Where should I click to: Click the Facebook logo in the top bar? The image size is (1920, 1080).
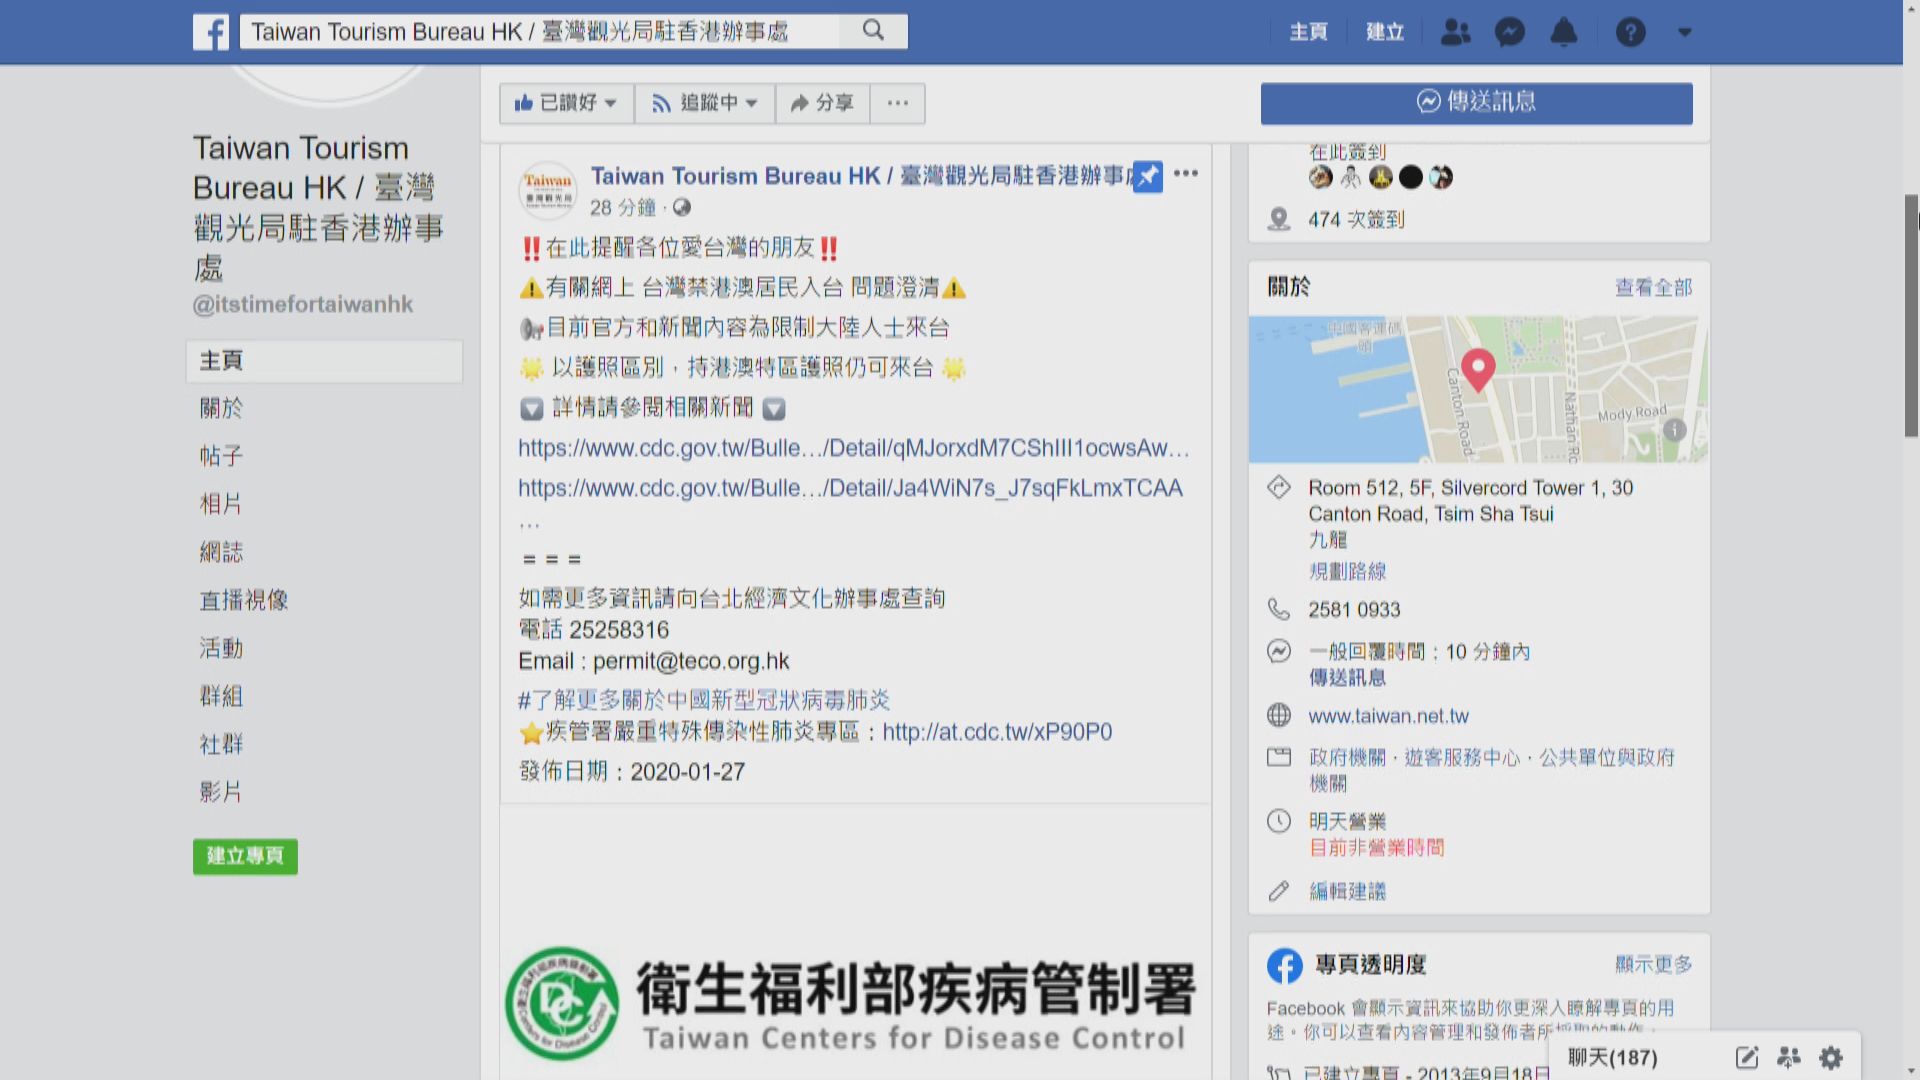pyautogui.click(x=210, y=31)
